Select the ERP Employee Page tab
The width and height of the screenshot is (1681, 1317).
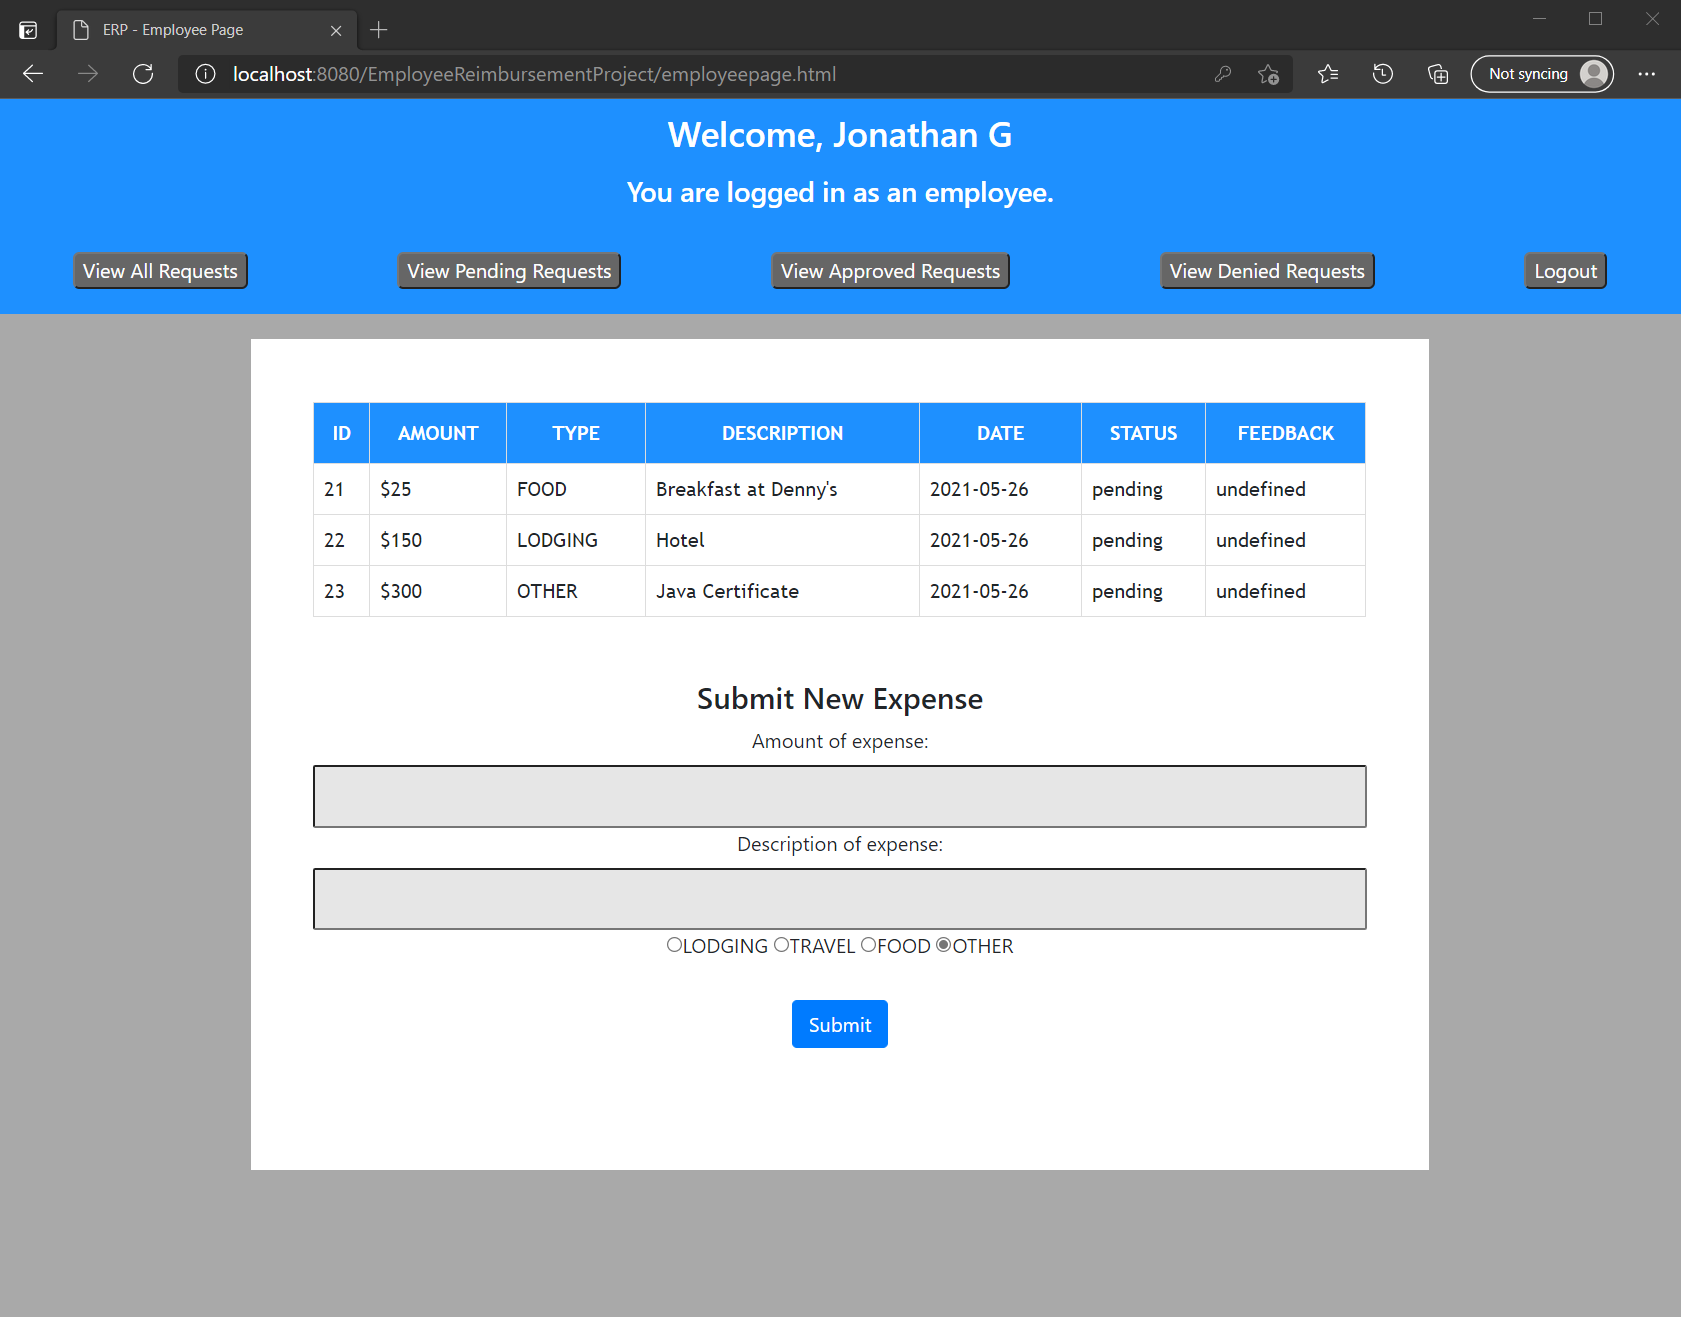[x=200, y=30]
